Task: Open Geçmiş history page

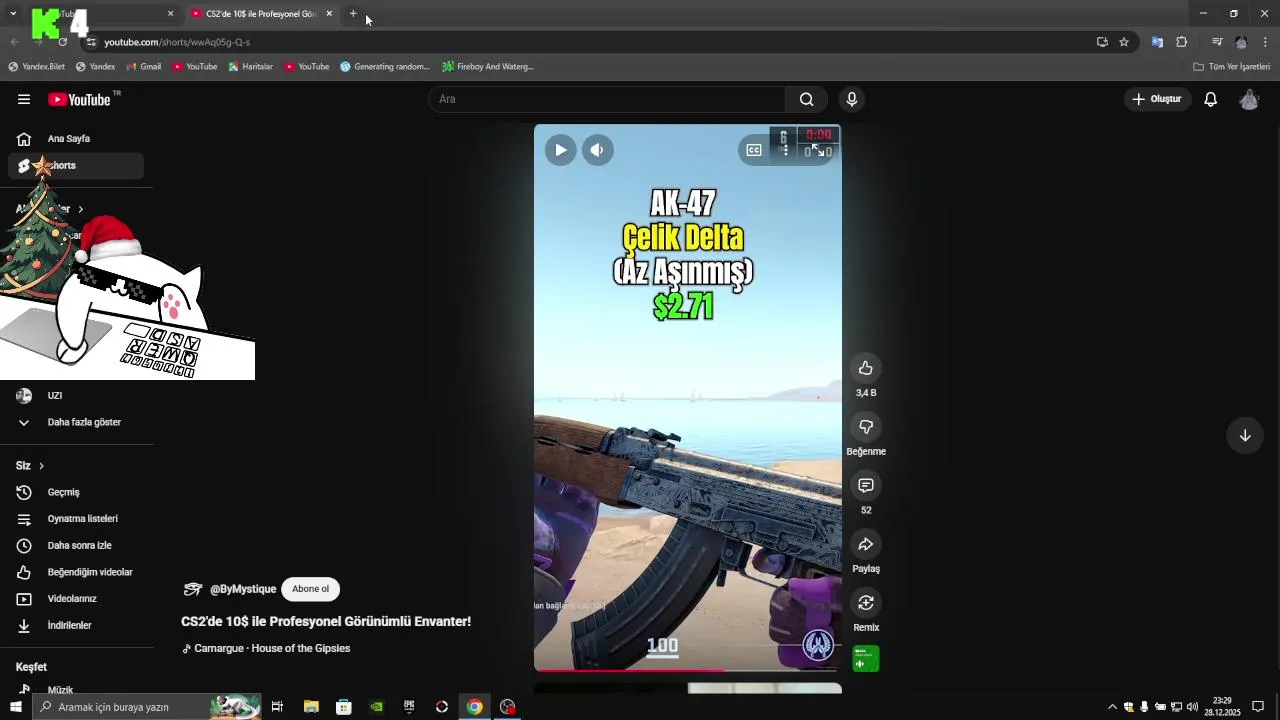Action: click(76, 492)
